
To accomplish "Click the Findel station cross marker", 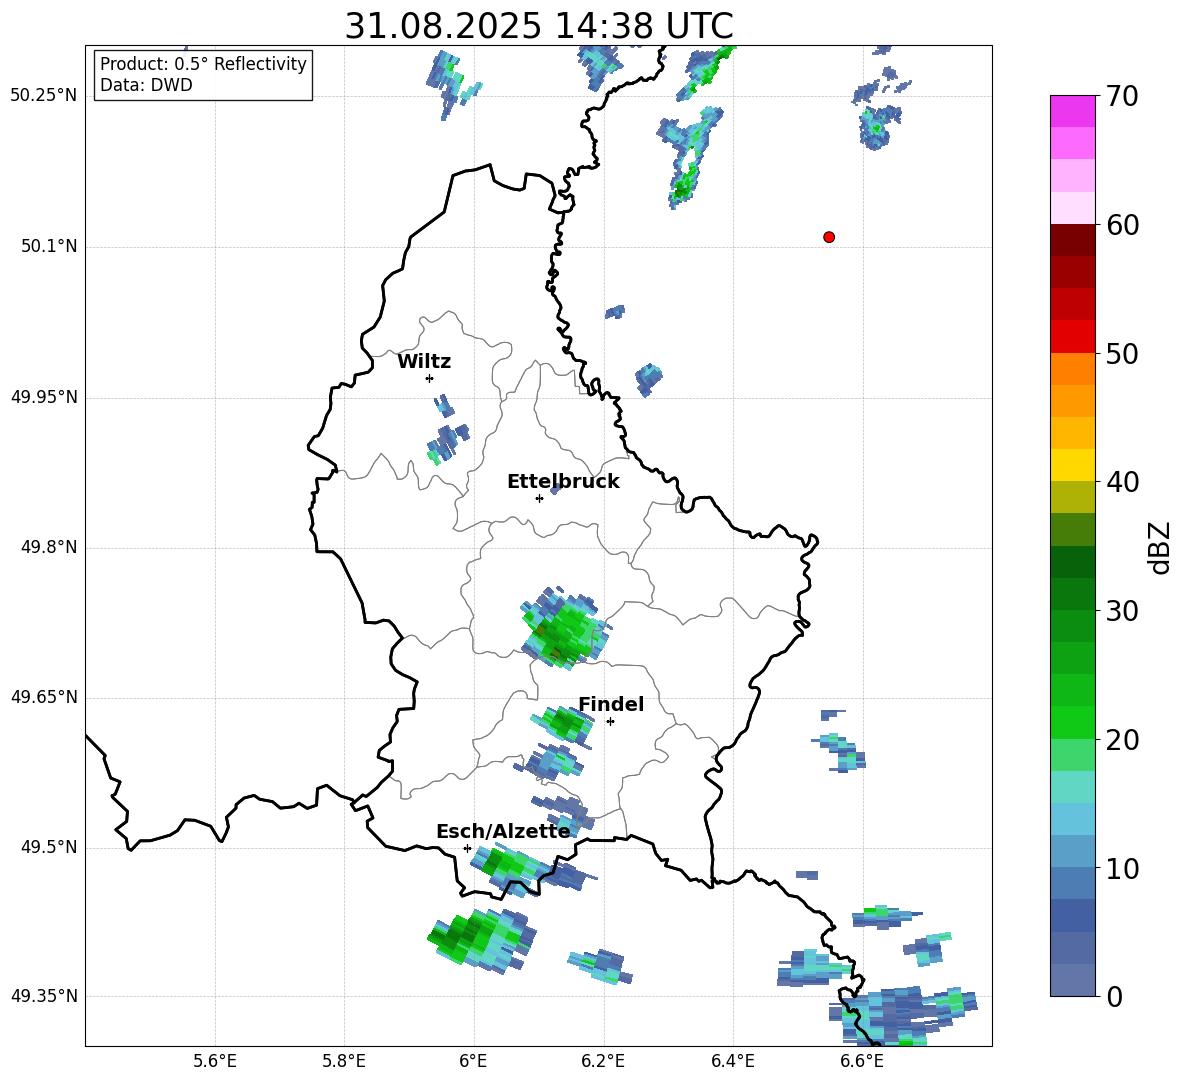I will [x=610, y=722].
